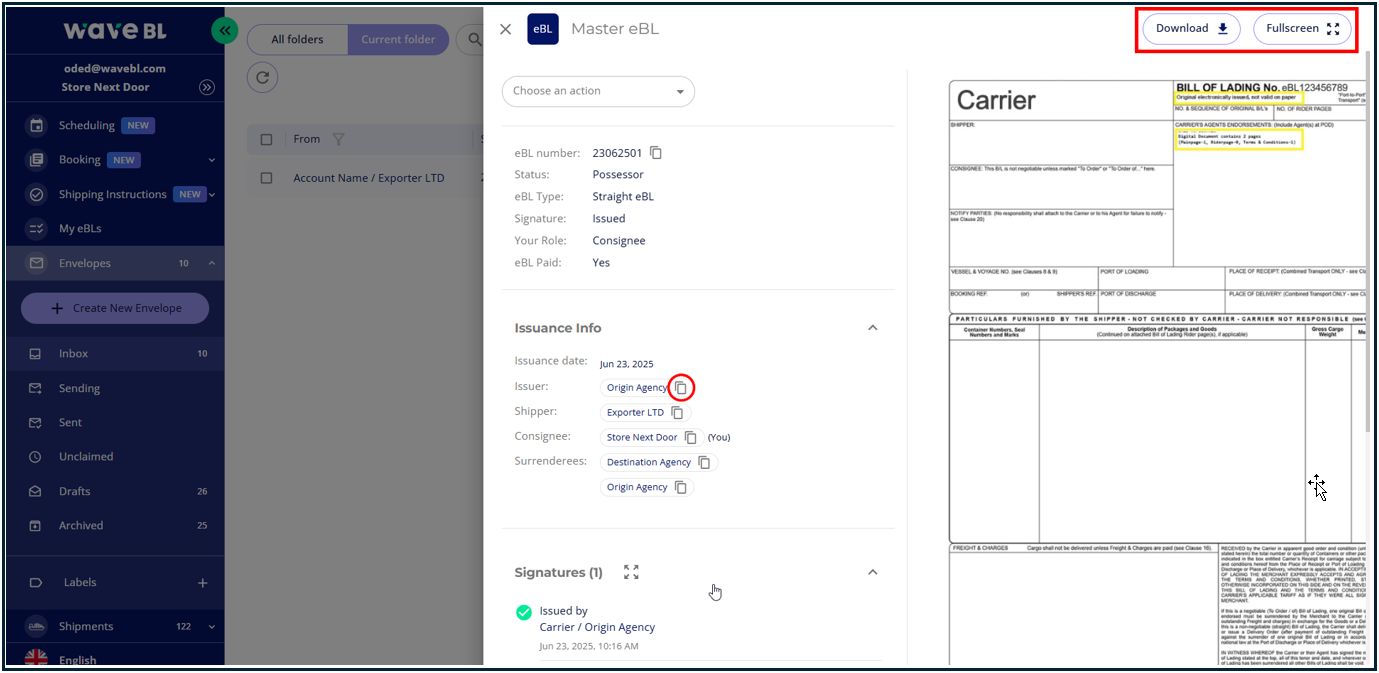Screen dimensions: 1379x673
Task: Collapse the sidebar with double-chevron button
Action: coord(225,32)
